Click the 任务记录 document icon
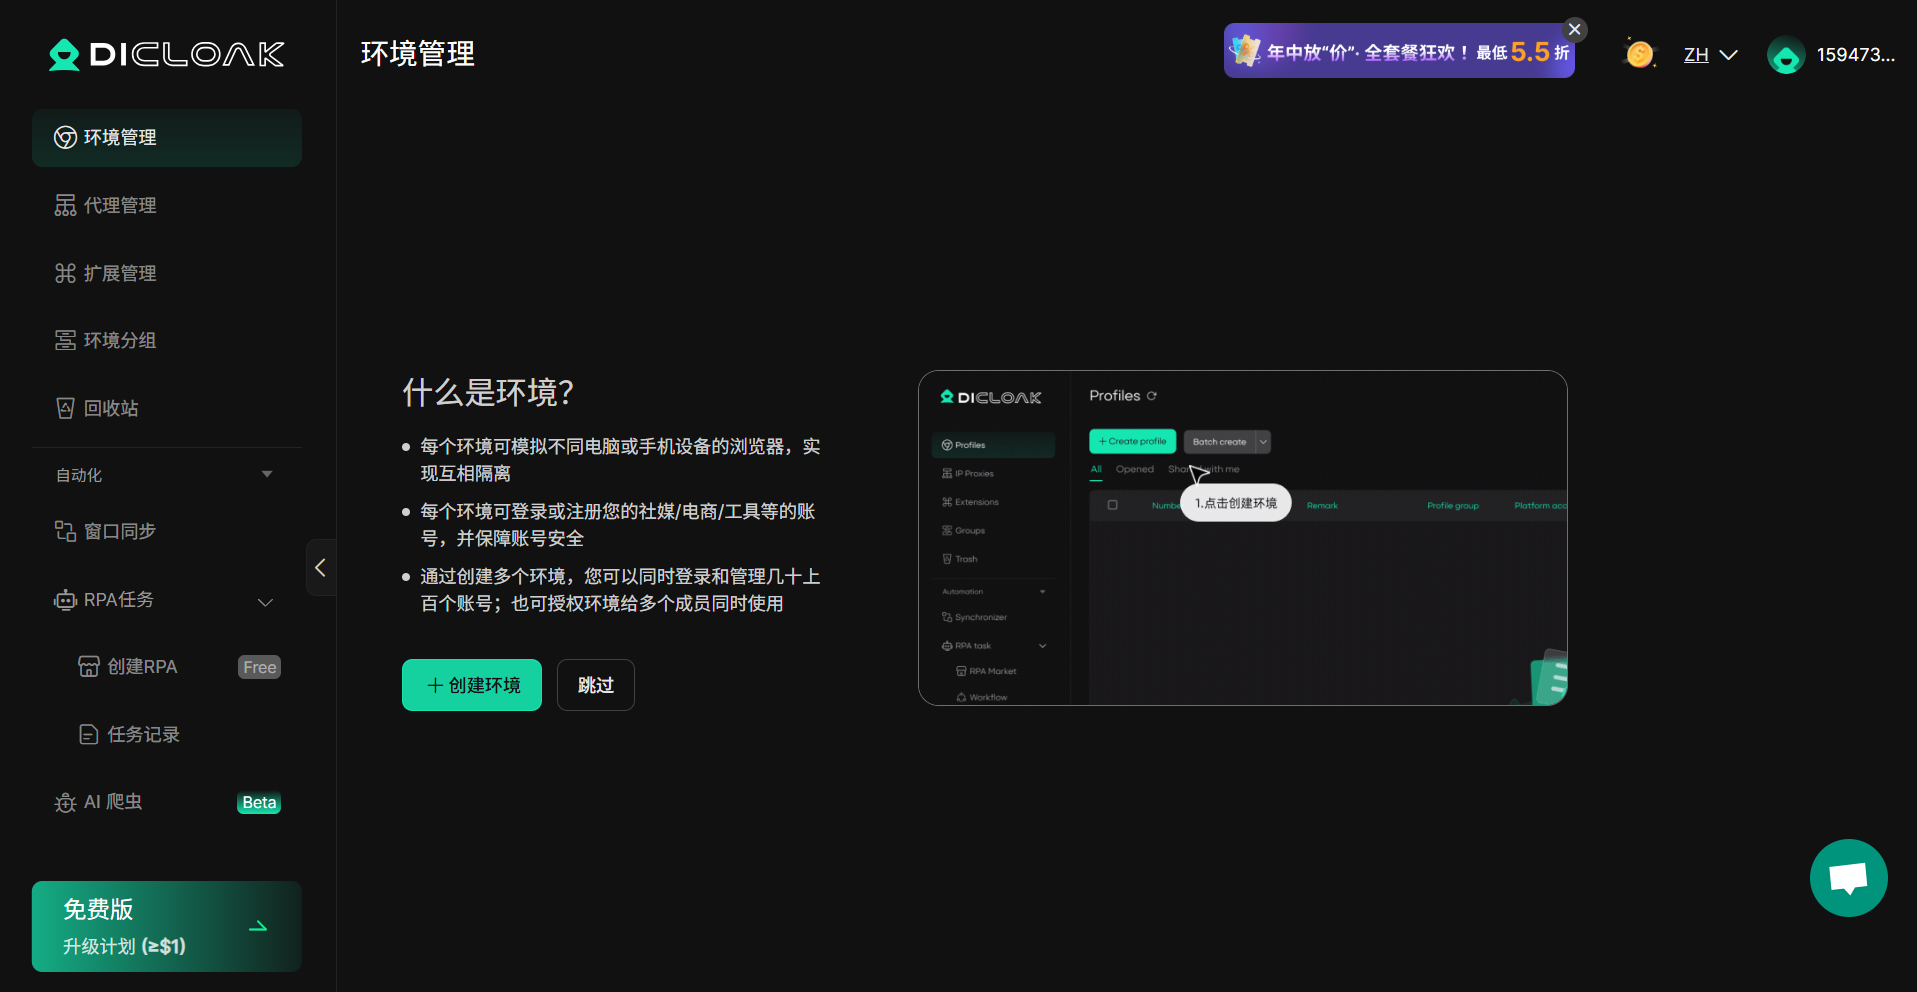The height and width of the screenshot is (992, 1917). tap(89, 735)
